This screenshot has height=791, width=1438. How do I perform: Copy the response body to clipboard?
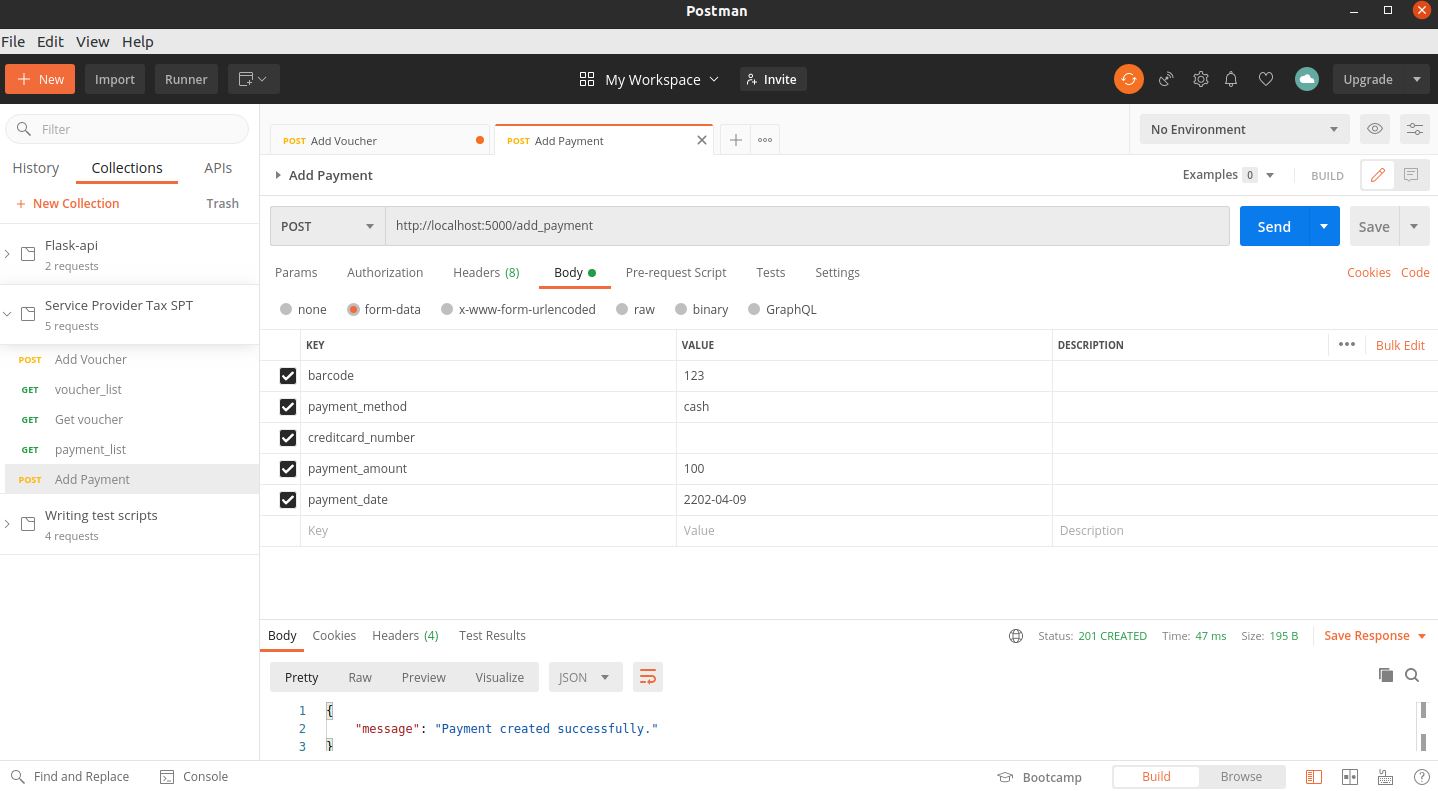point(1386,675)
